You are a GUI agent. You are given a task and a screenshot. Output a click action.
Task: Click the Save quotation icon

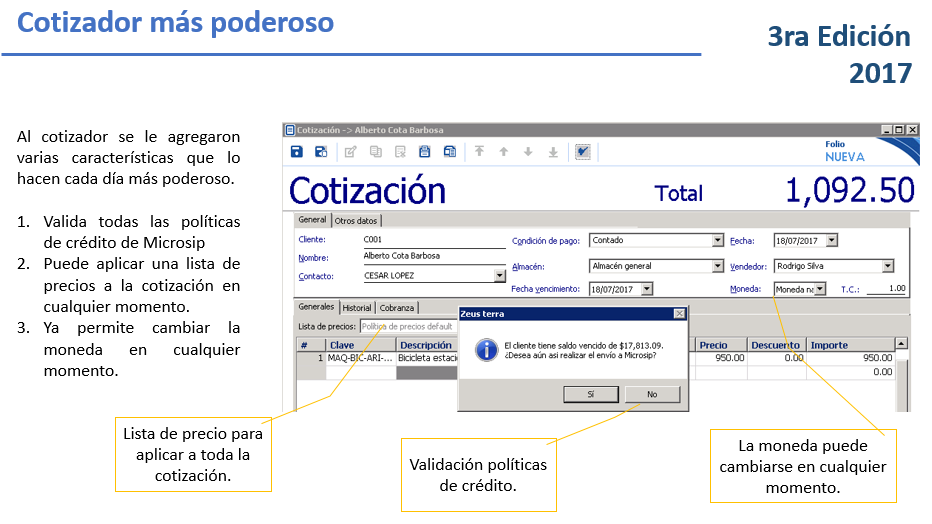297,151
